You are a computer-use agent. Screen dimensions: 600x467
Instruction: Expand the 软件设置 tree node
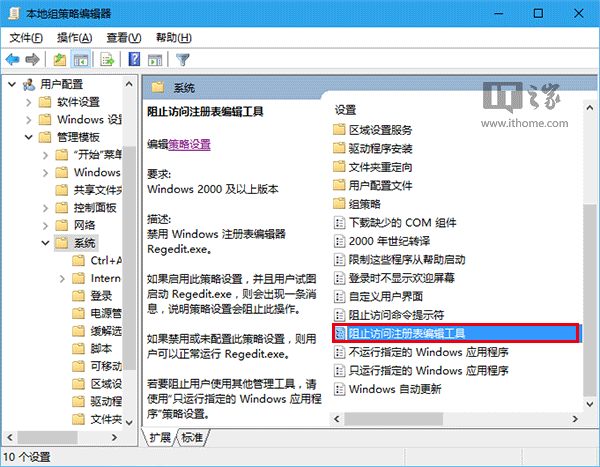(30, 101)
